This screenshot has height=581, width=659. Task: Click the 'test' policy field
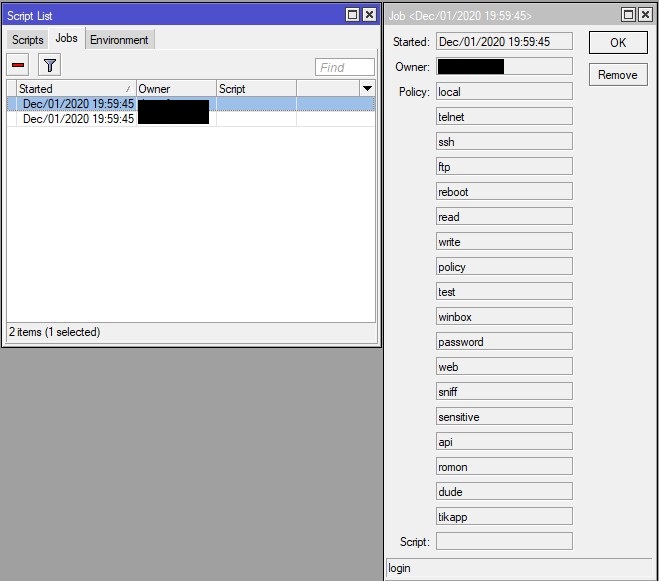pyautogui.click(x=504, y=291)
